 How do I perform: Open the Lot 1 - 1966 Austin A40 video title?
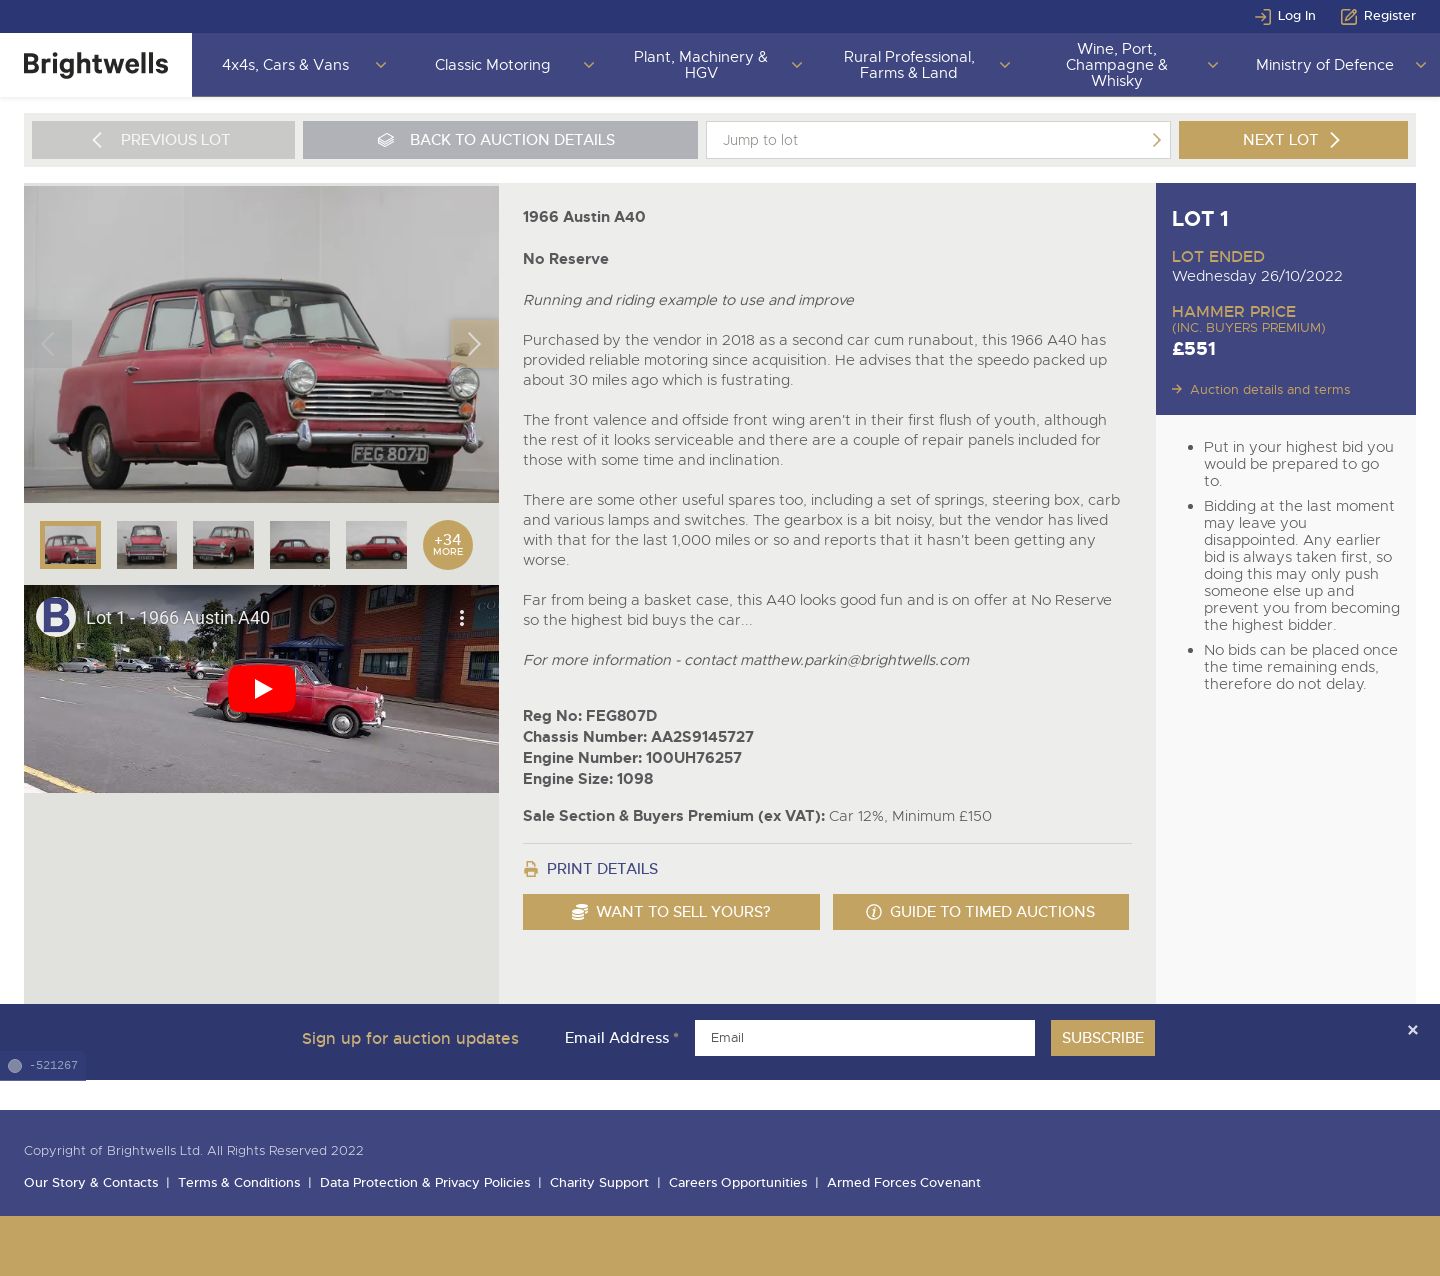(178, 618)
